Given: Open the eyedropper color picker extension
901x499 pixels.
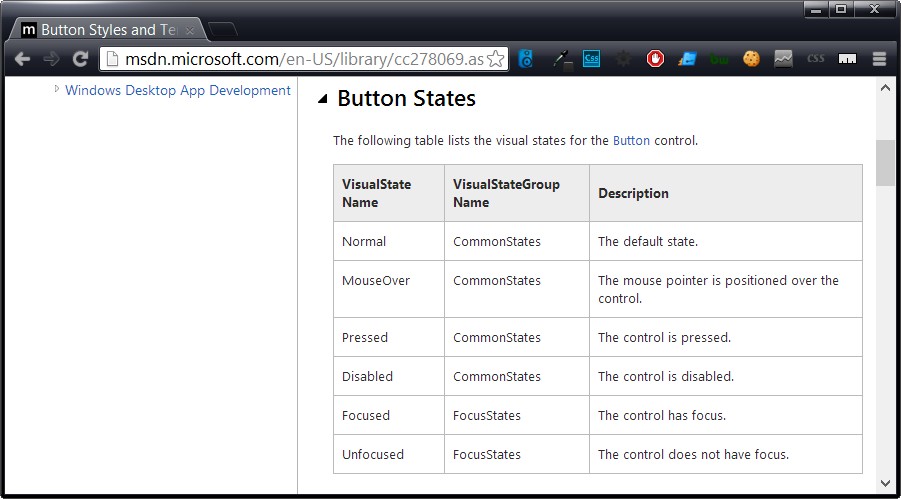Looking at the screenshot, I should pyautogui.click(x=561, y=59).
